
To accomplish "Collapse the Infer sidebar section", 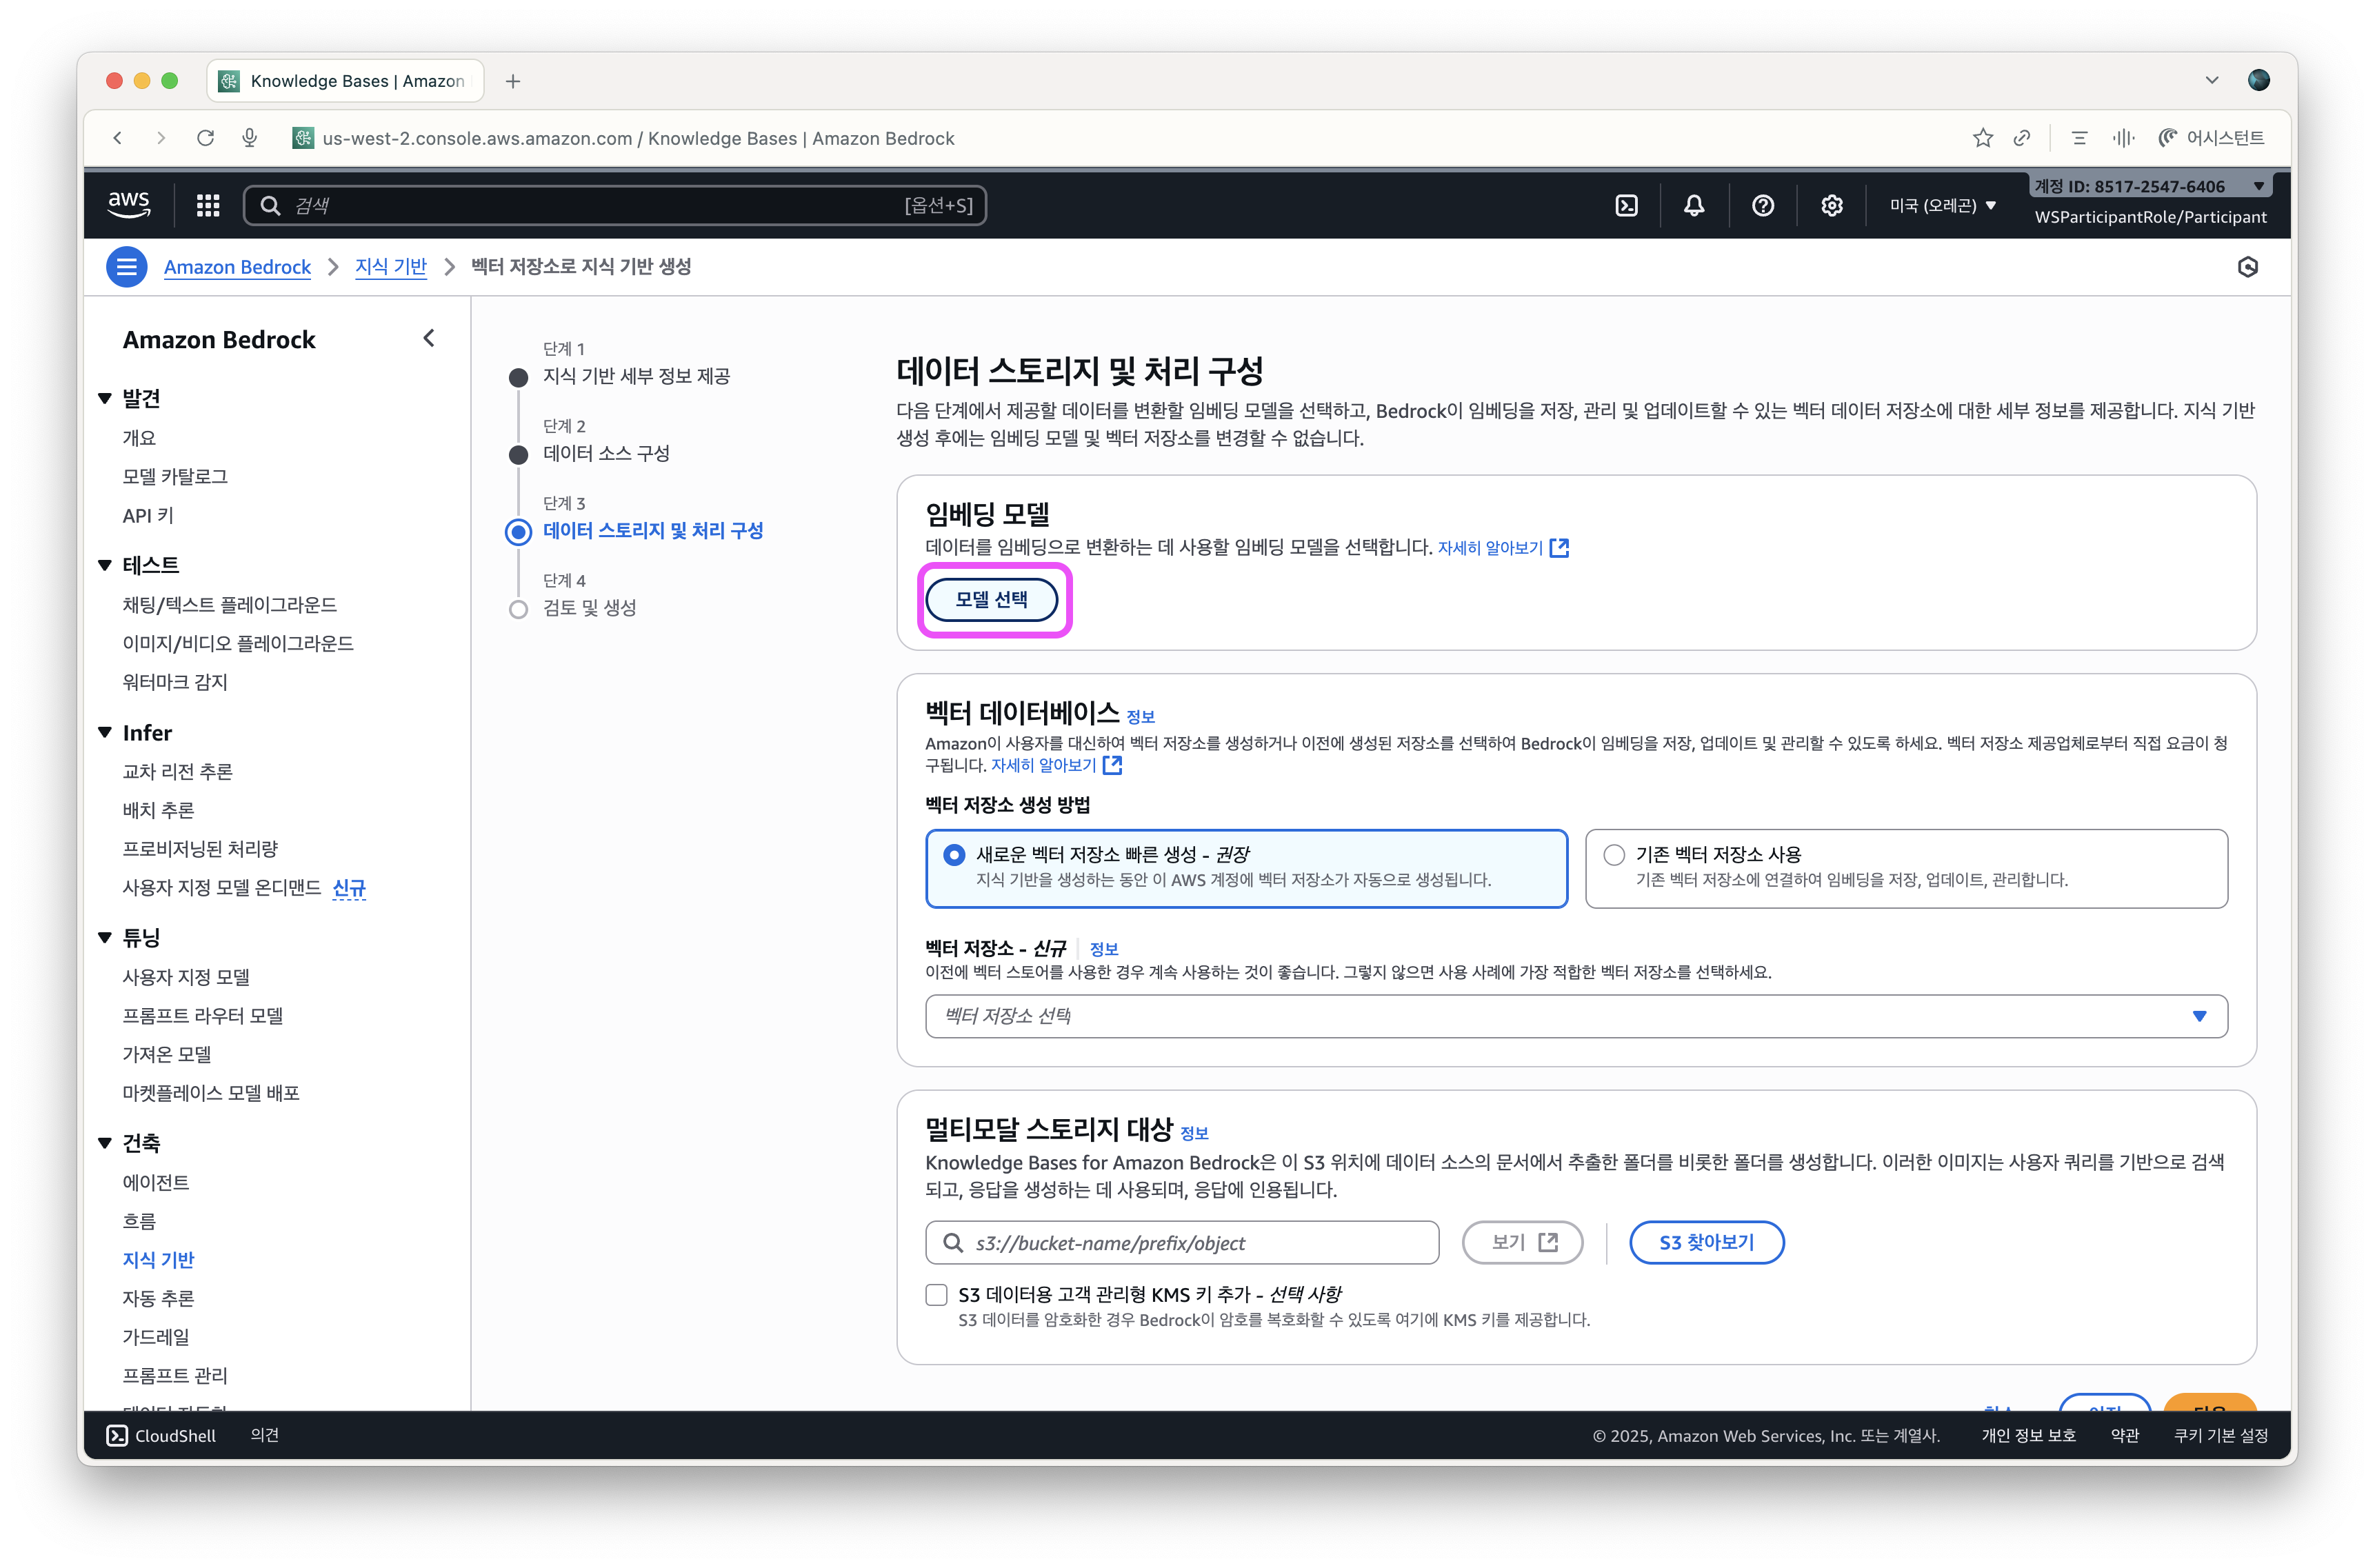I will 105,732.
